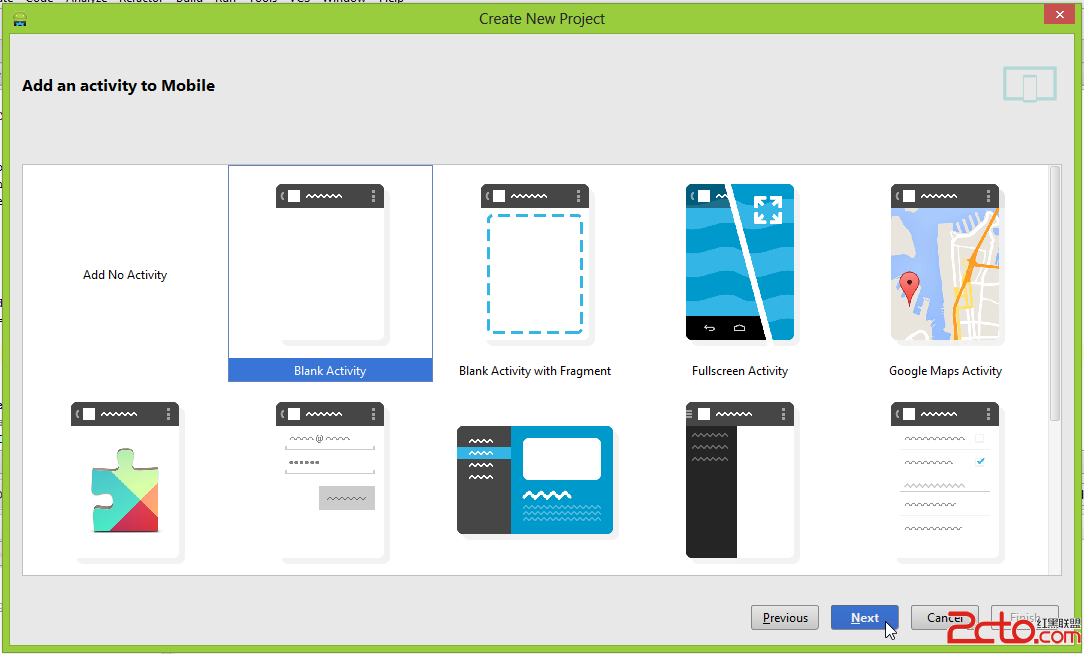The height and width of the screenshot is (654, 1084).
Task: Select the Login Activity template
Action: (330, 480)
